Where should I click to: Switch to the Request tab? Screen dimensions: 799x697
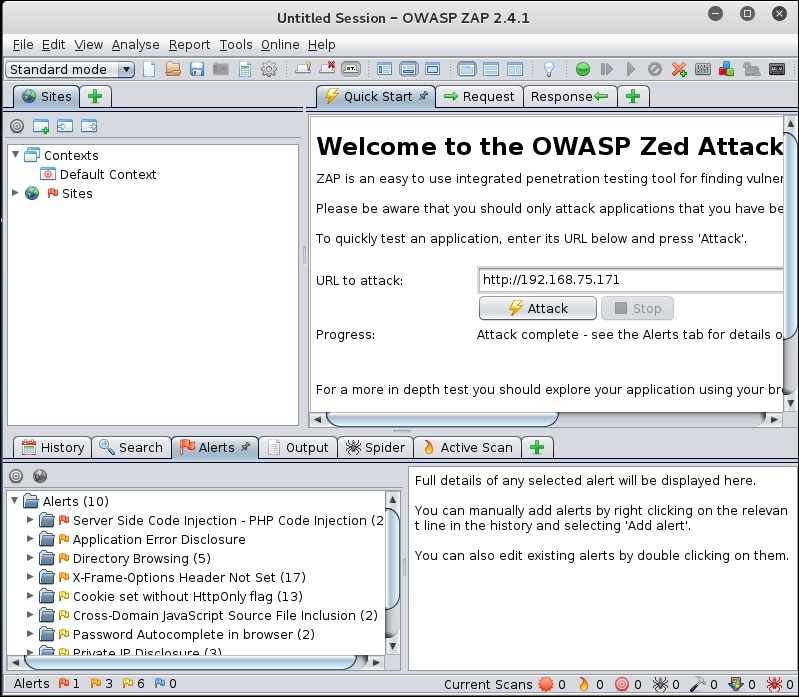point(479,96)
